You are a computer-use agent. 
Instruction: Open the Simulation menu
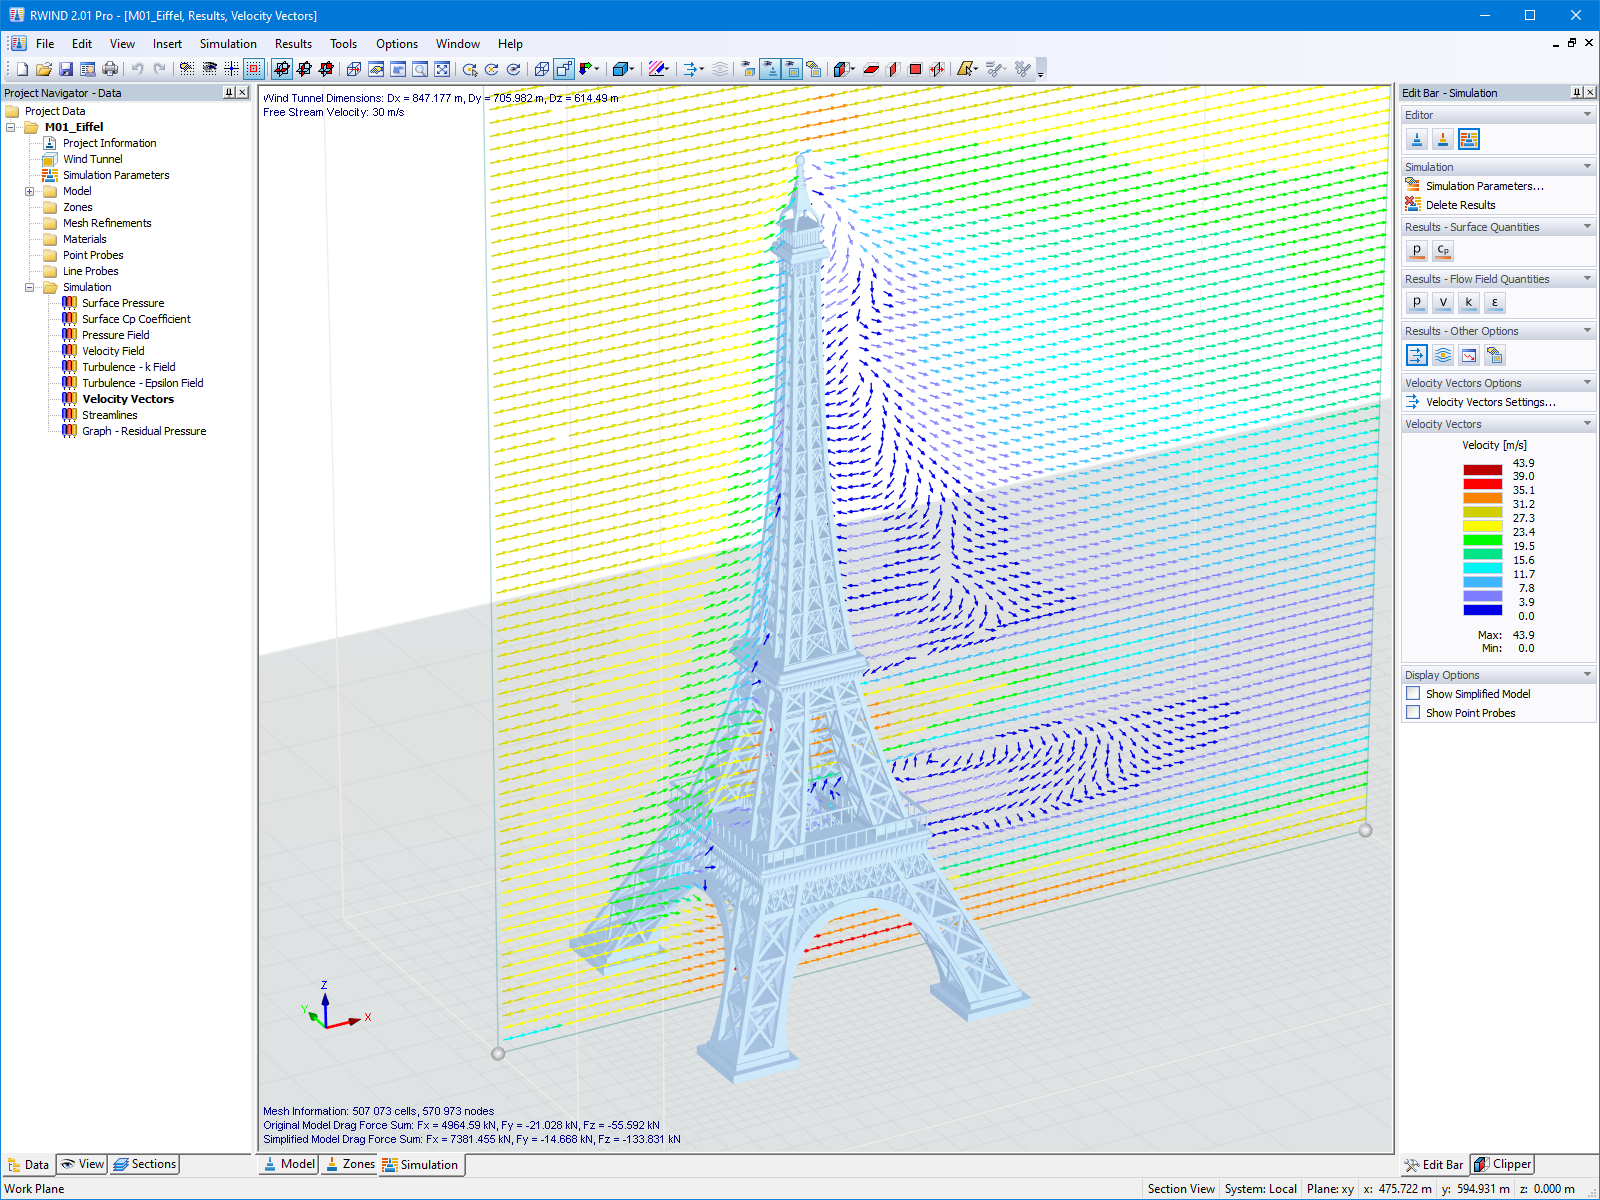pos(228,43)
